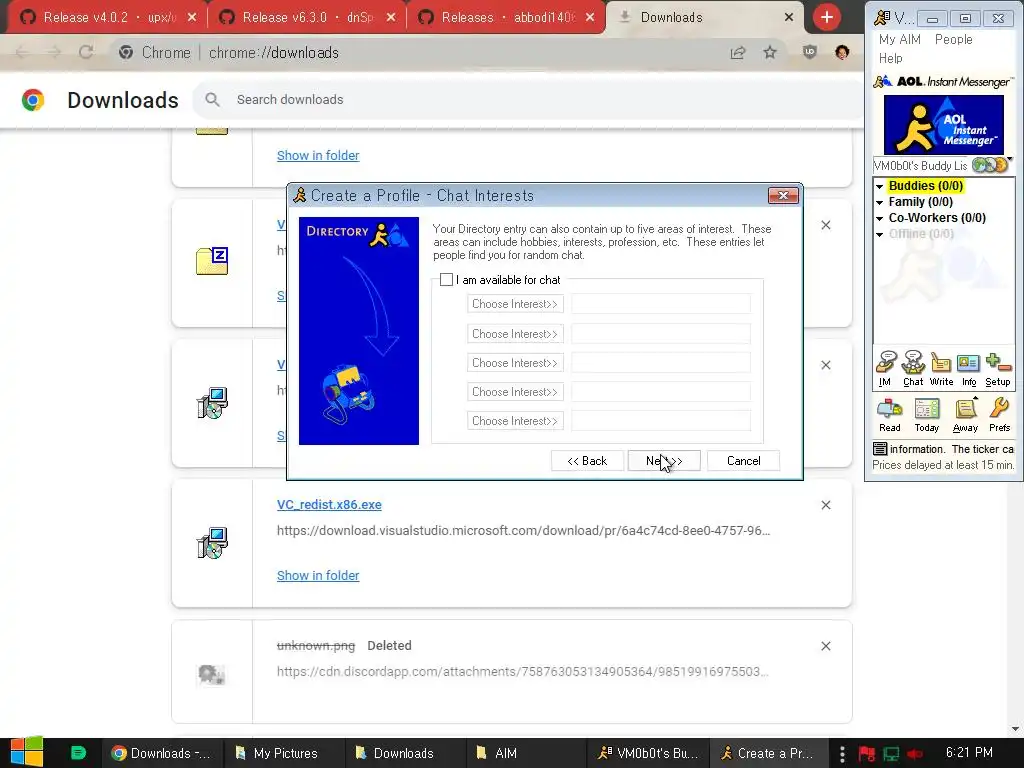Open the Downloads folder taskbar item

[404, 753]
